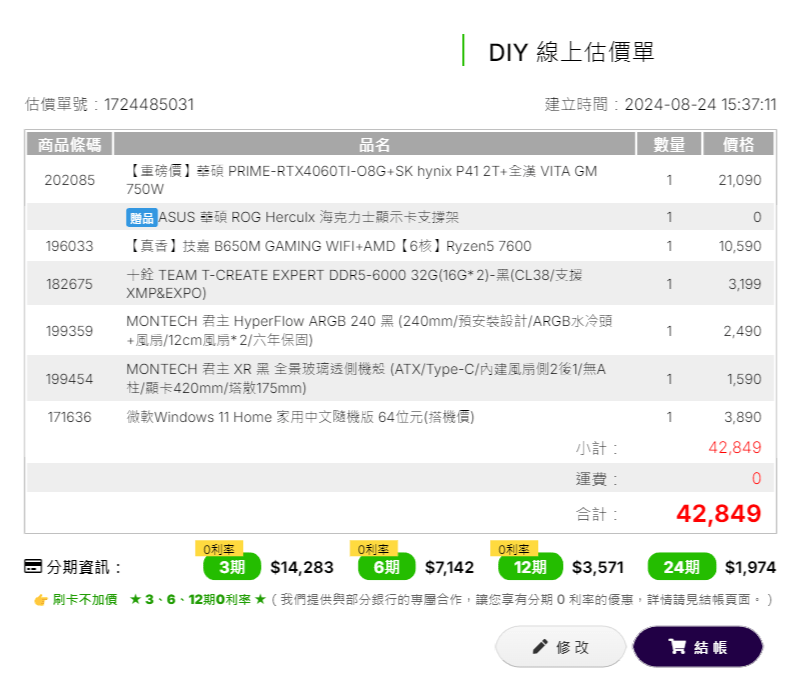Viewport: 801px width, 692px height.
Task: Click the 價格 column header
Action: click(x=738, y=144)
